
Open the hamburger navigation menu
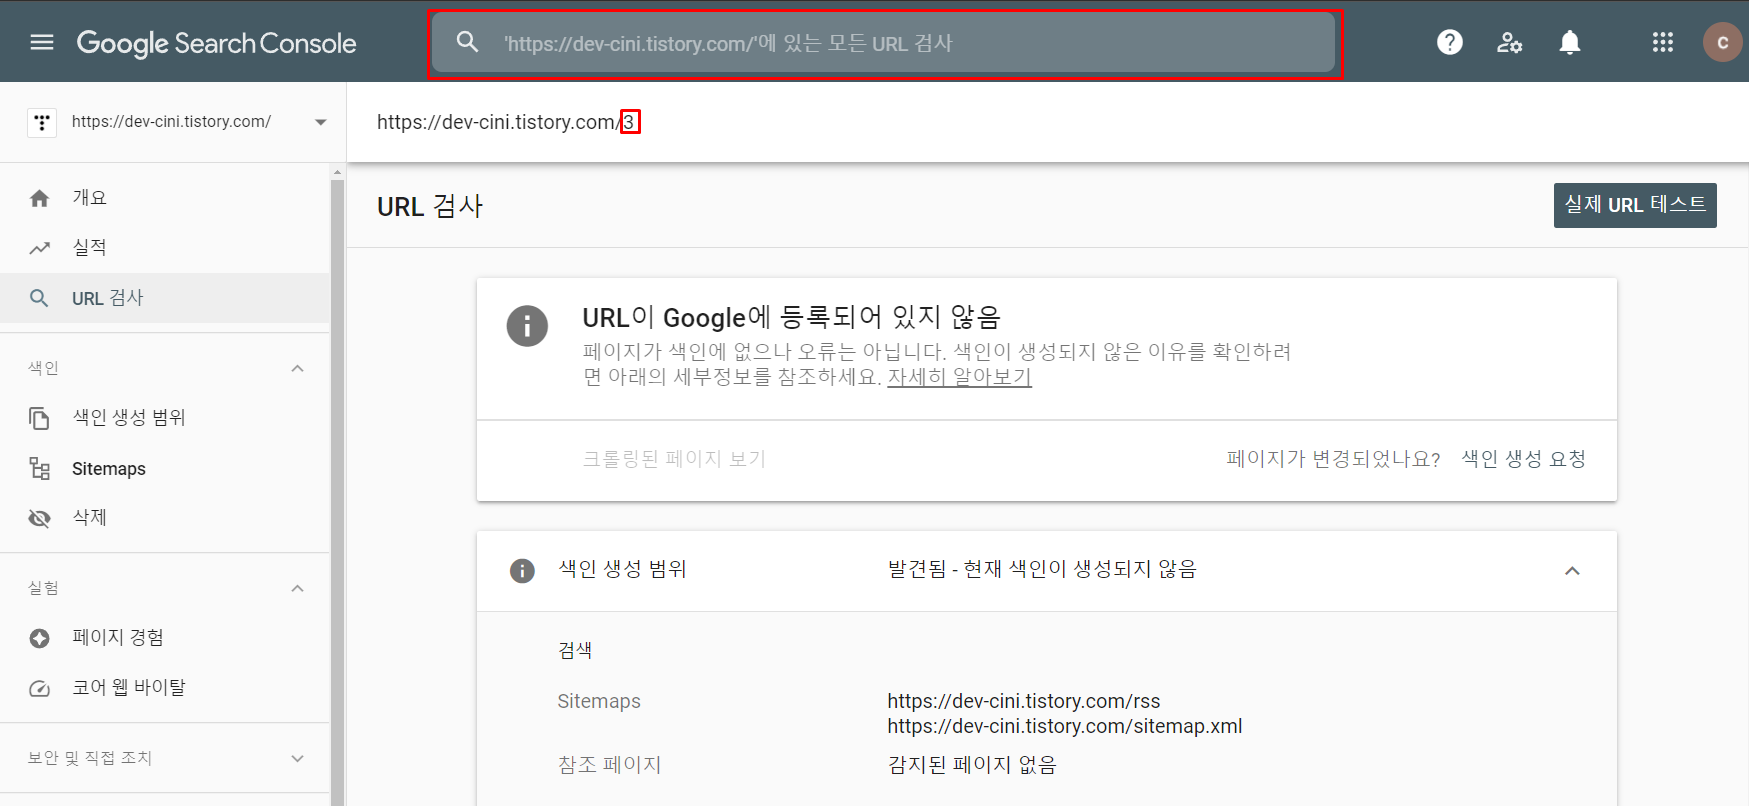pyautogui.click(x=42, y=42)
